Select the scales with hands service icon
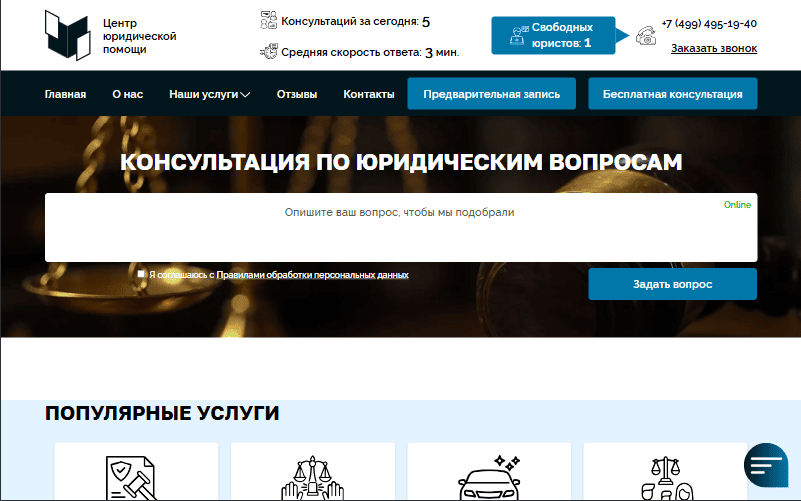This screenshot has width=801, height=501. point(311,478)
